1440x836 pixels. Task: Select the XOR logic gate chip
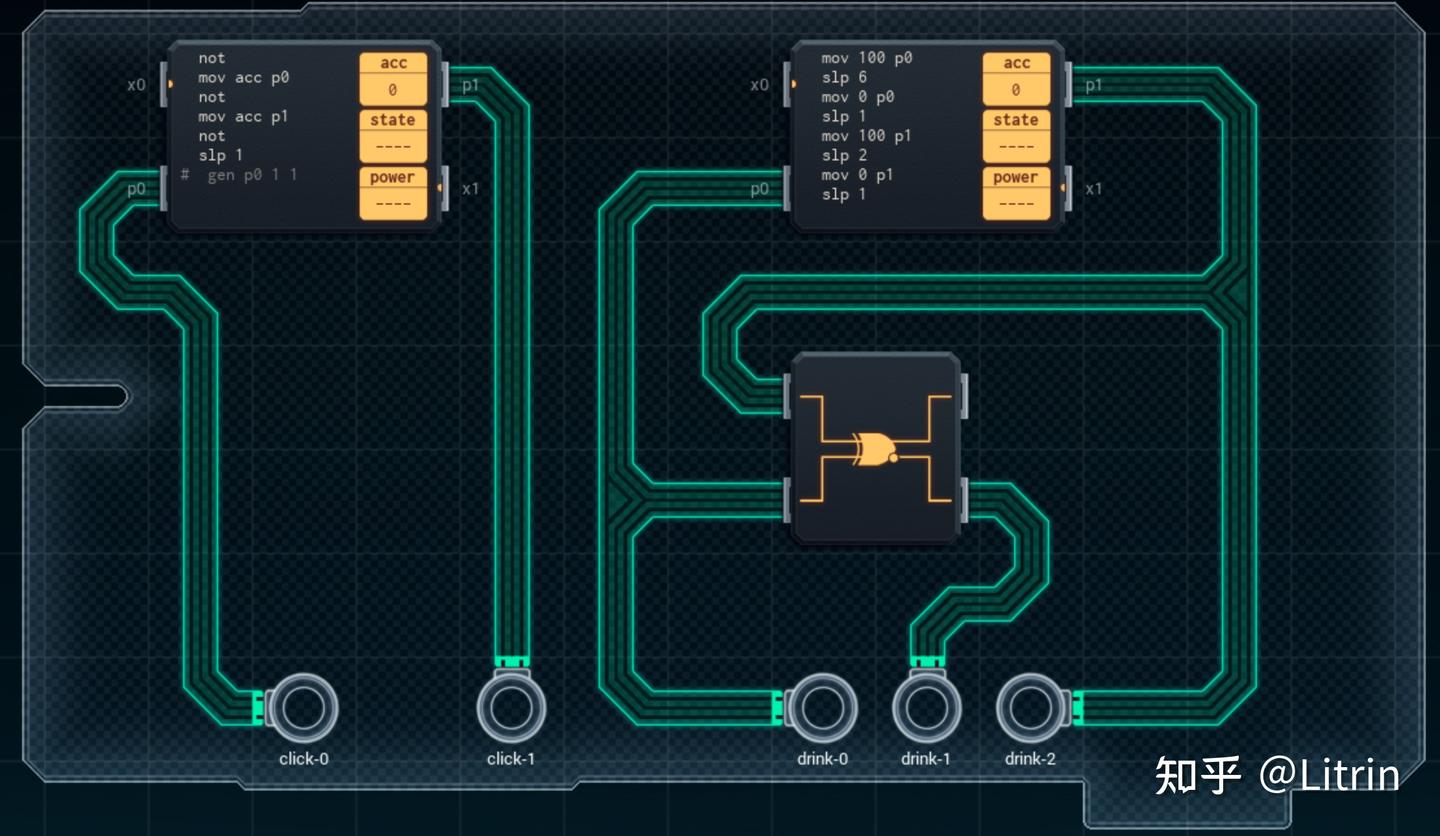tap(875, 447)
